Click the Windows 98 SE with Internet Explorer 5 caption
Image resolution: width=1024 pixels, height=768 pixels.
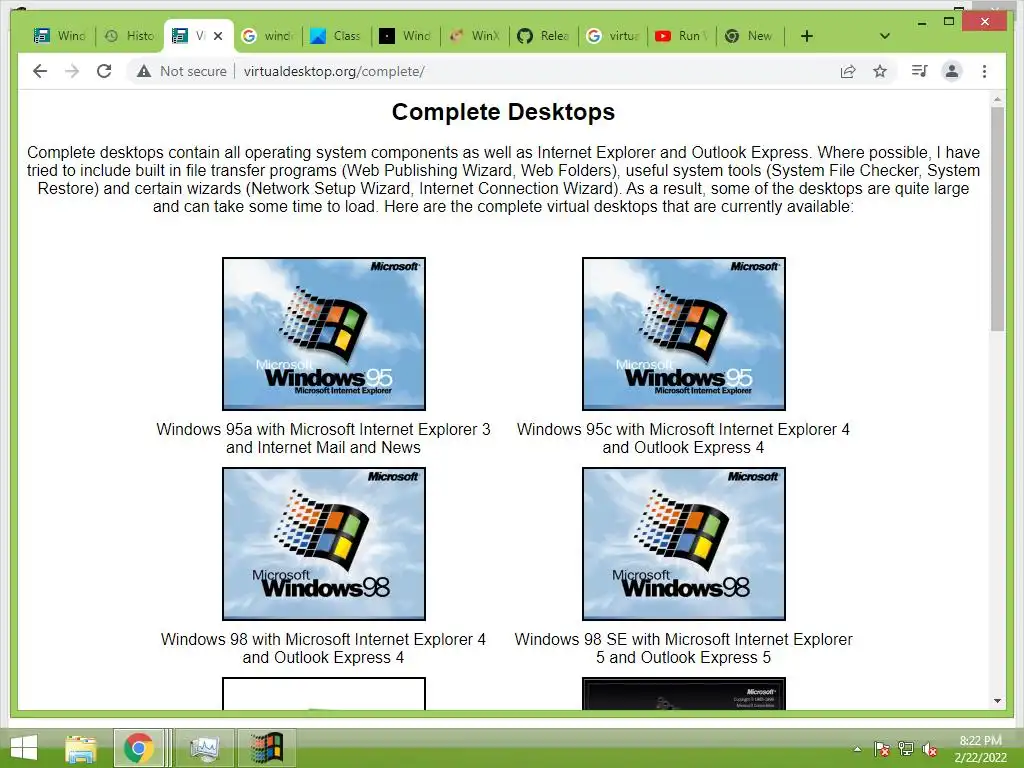pyautogui.click(x=683, y=648)
